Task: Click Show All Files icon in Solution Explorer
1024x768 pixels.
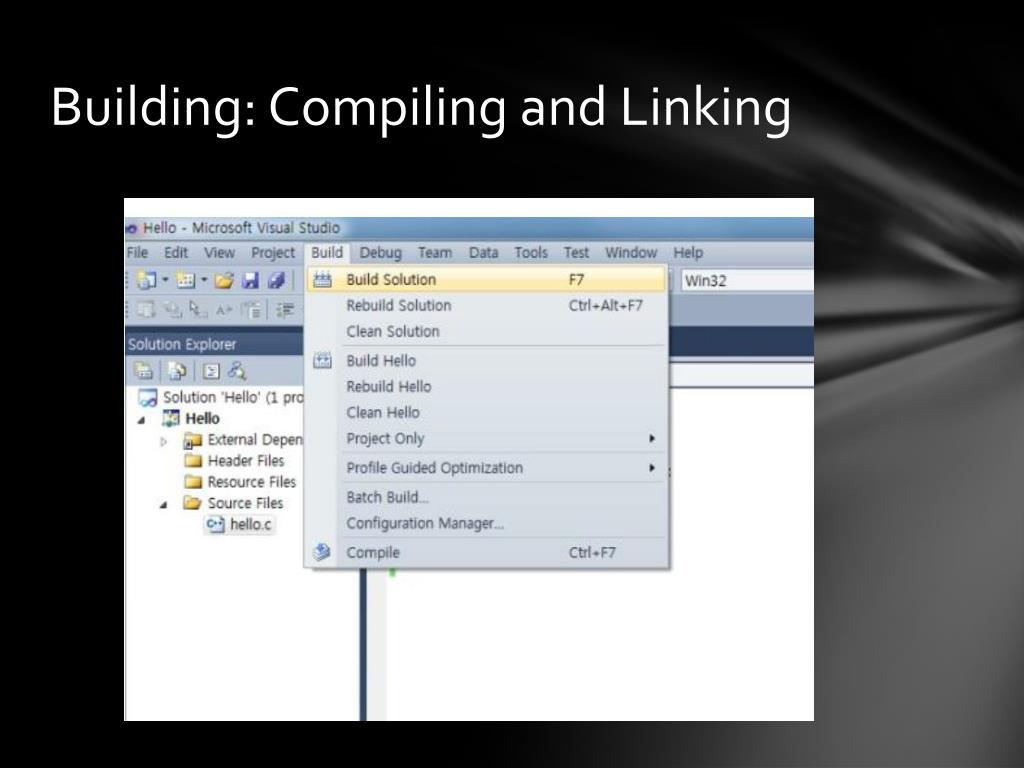Action: [x=176, y=371]
